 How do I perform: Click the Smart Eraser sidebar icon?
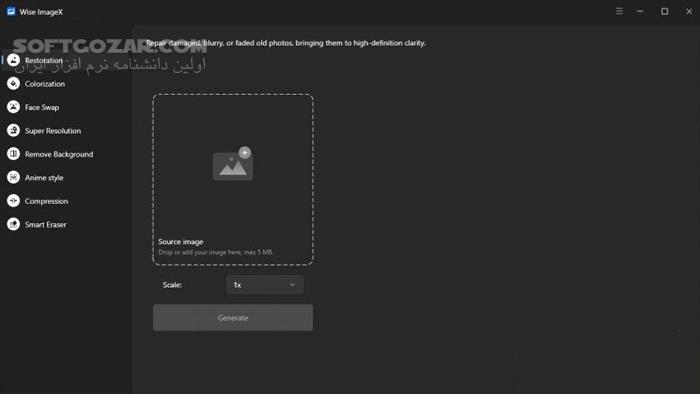(x=13, y=224)
